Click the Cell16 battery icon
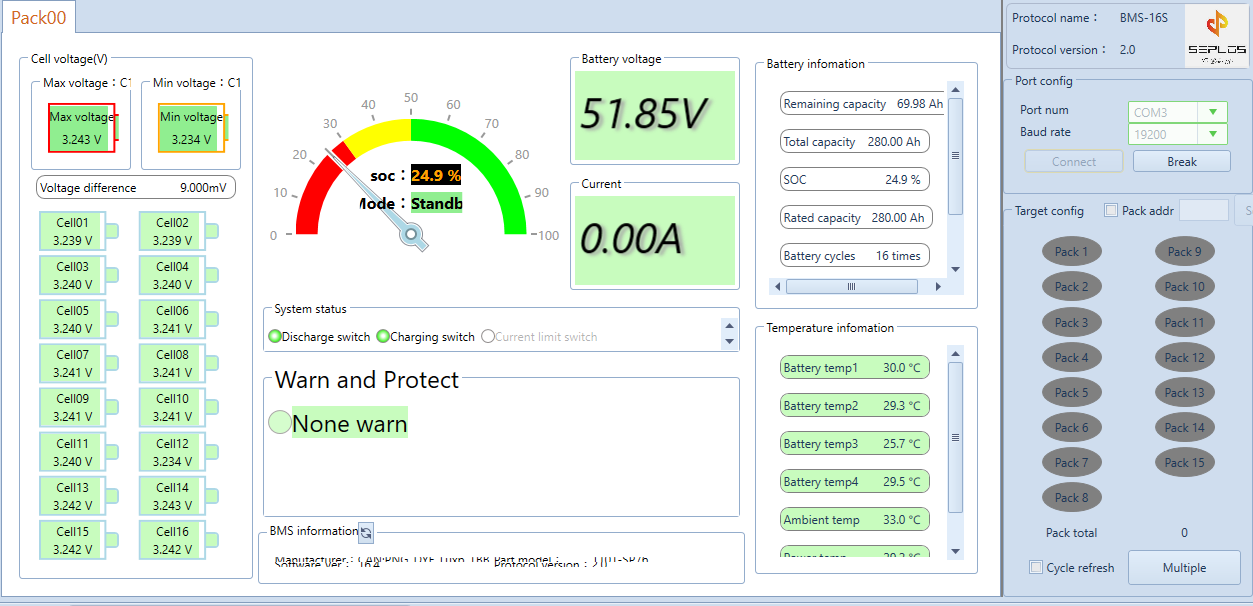 (179, 539)
